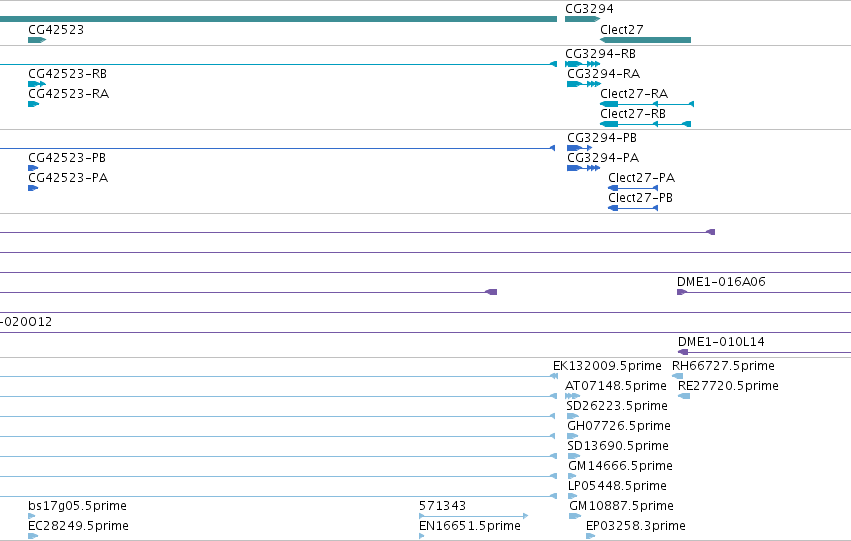Viewport: 851px width, 541px height.
Task: Select the CG3294-PA protein label
Action: (603, 158)
